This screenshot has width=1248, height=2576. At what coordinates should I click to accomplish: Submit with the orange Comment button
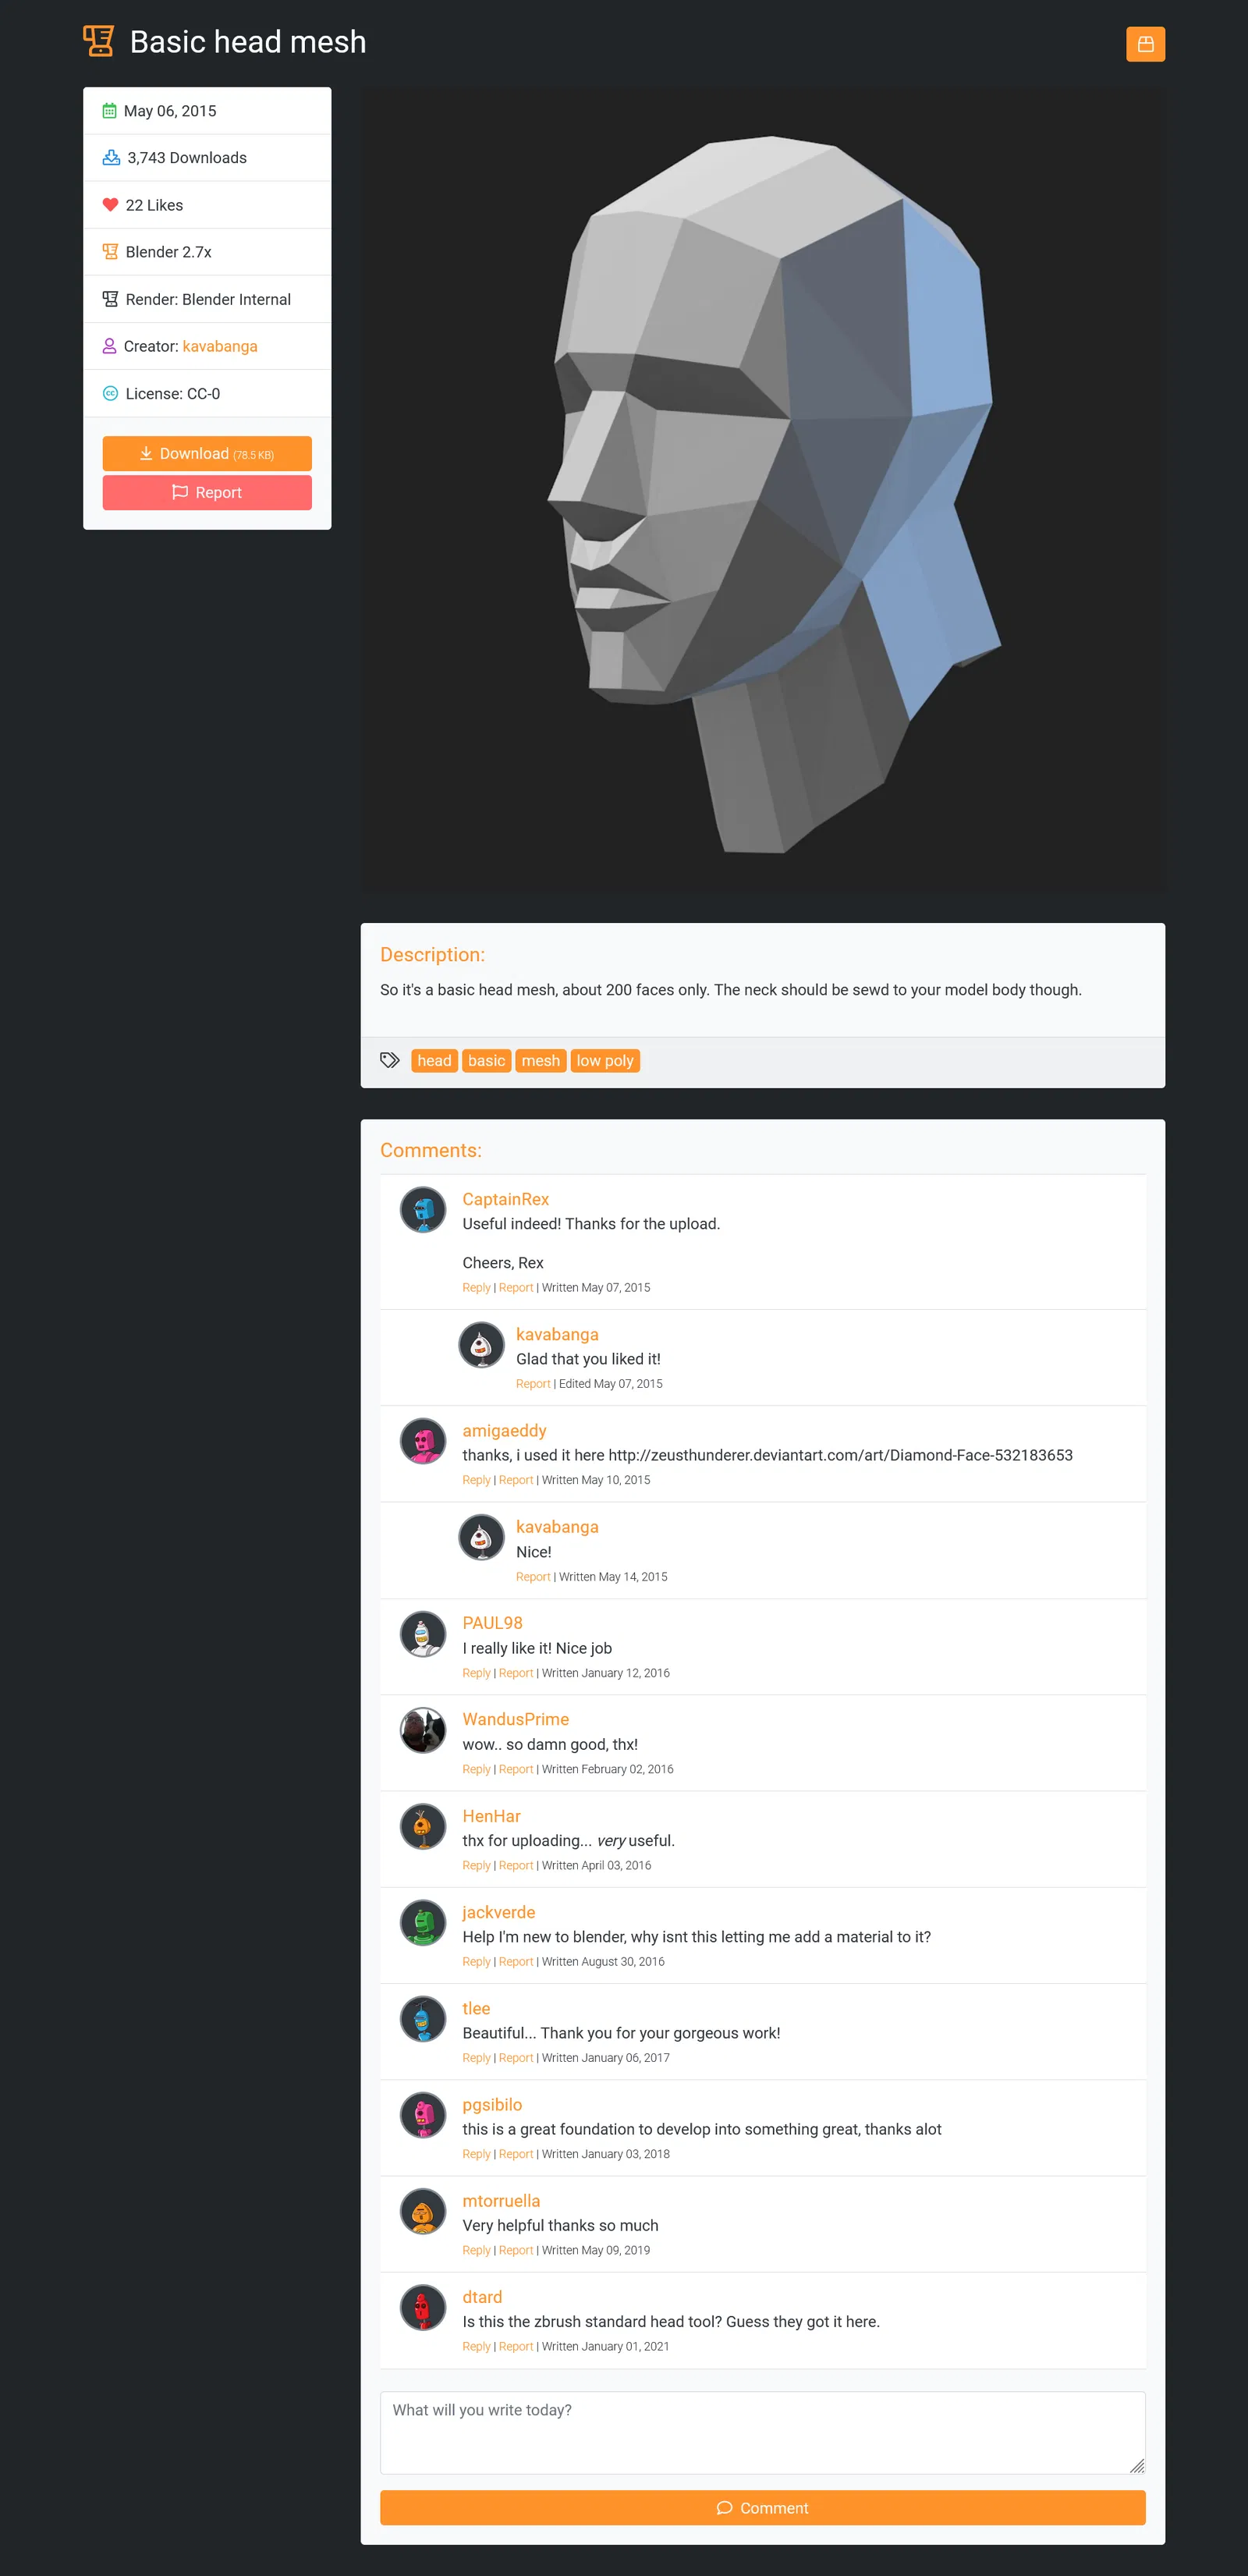click(762, 2508)
